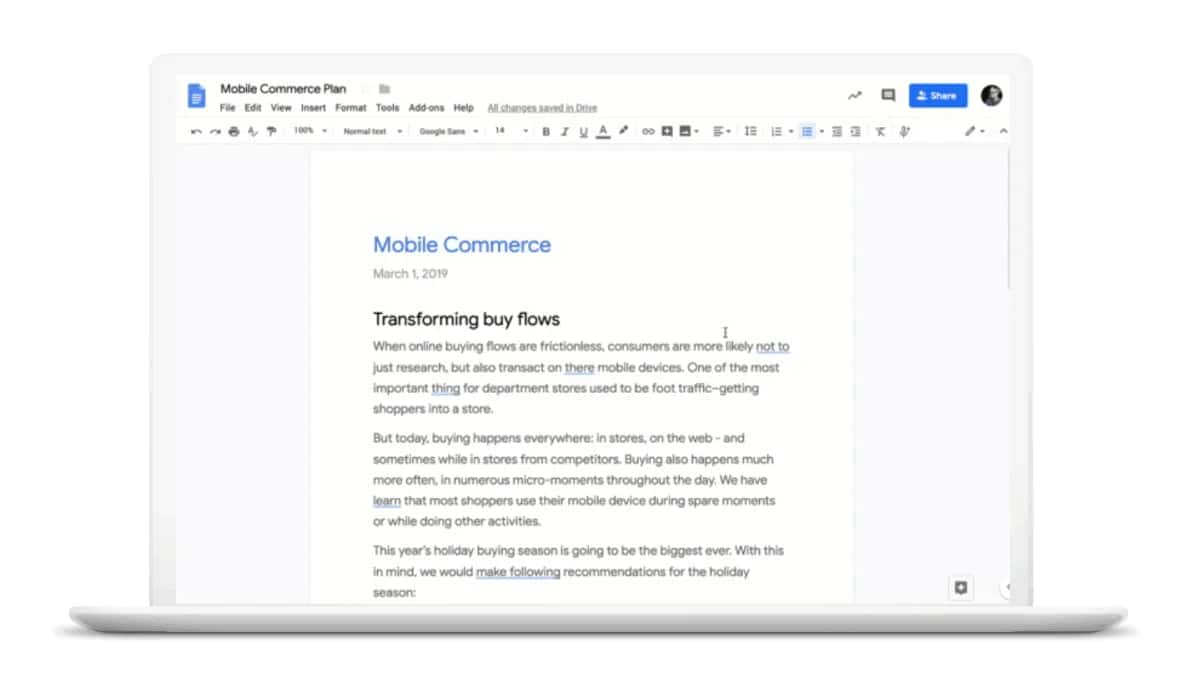The width and height of the screenshot is (1200, 676).
Task: Redo the last action
Action: [x=215, y=131]
